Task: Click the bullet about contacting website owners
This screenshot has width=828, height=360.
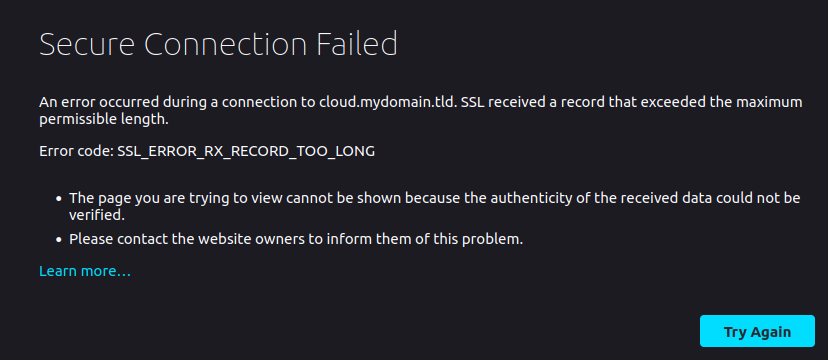Action: pyautogui.click(x=296, y=239)
